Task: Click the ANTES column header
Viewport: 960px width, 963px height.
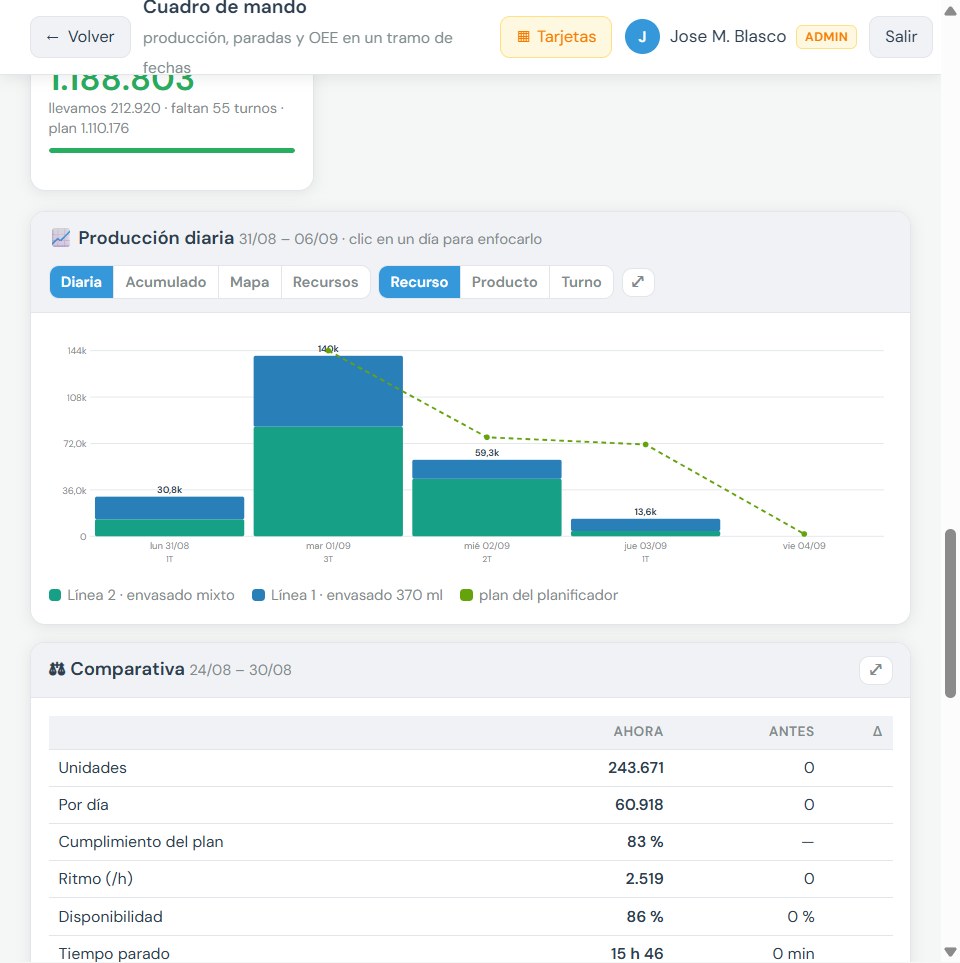Action: 791,731
